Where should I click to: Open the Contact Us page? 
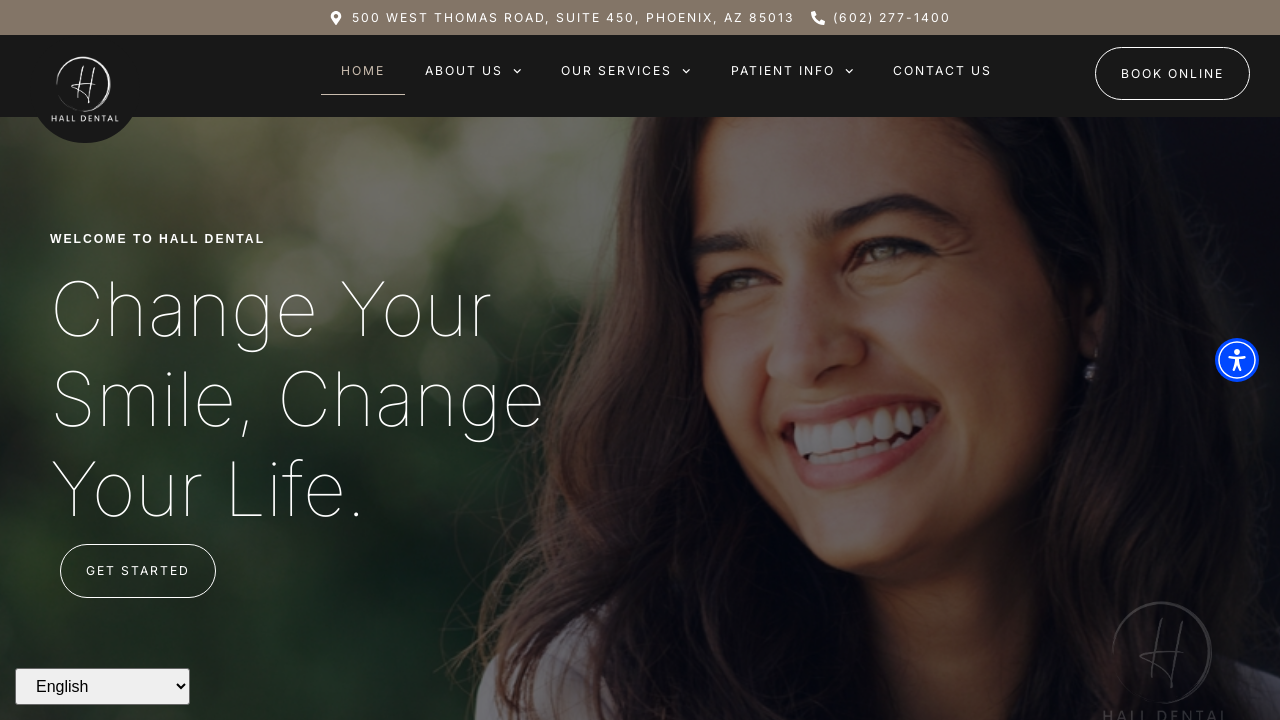[x=942, y=71]
